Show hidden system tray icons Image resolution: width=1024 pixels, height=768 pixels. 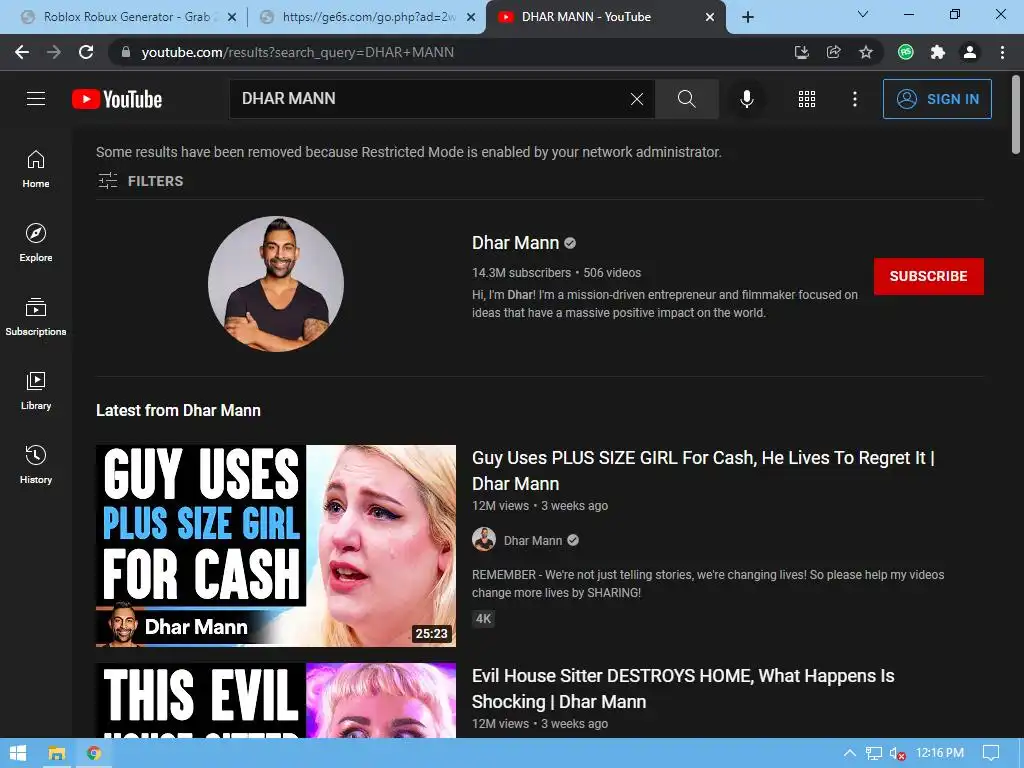850,753
